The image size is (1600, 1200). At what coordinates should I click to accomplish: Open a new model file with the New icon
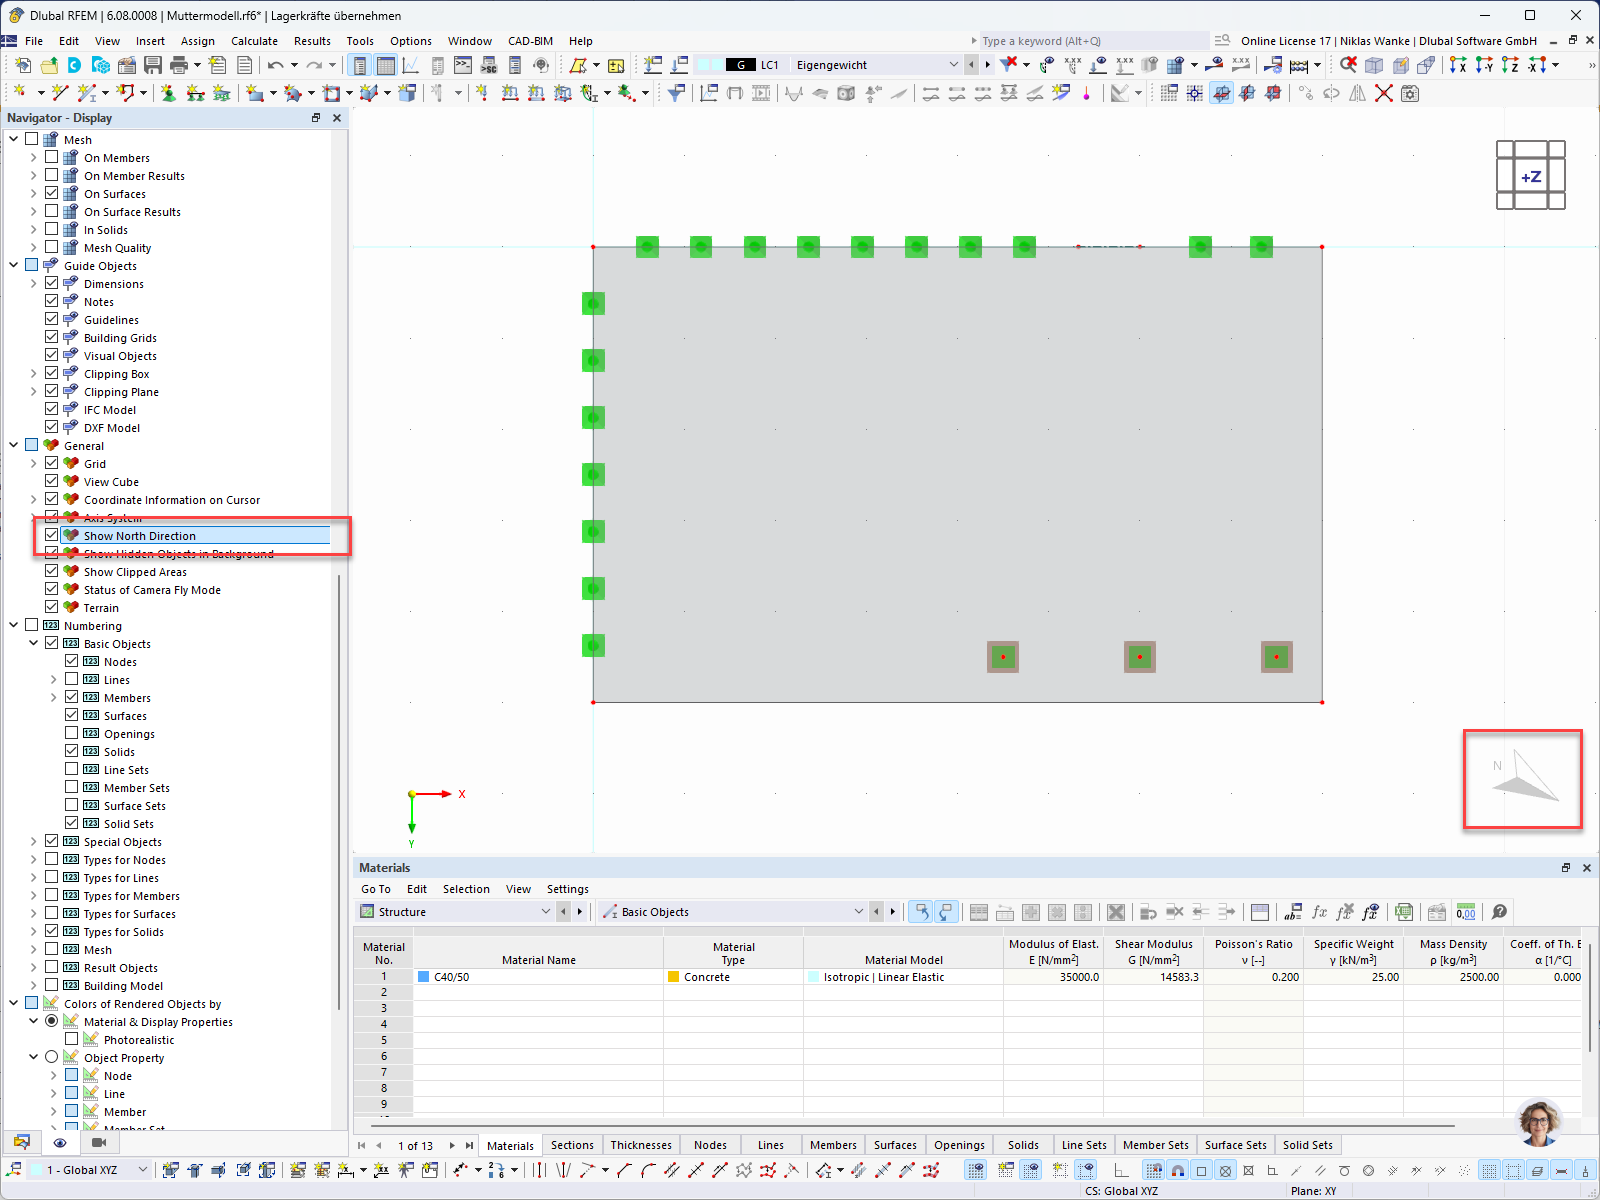22,65
